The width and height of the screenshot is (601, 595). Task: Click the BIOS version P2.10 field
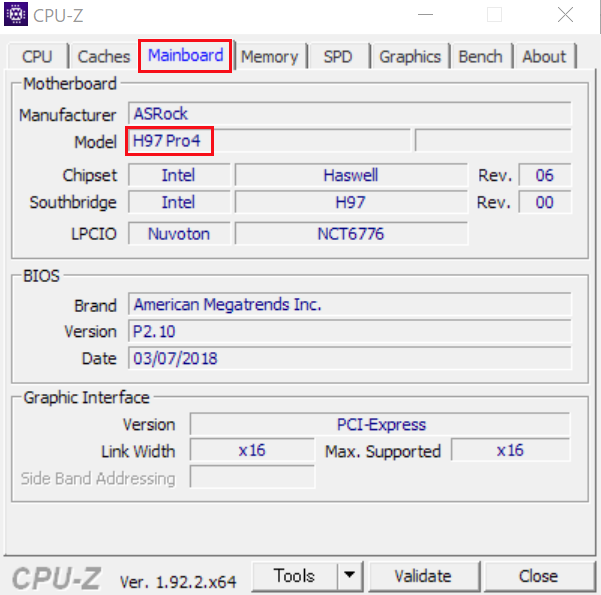tap(350, 331)
